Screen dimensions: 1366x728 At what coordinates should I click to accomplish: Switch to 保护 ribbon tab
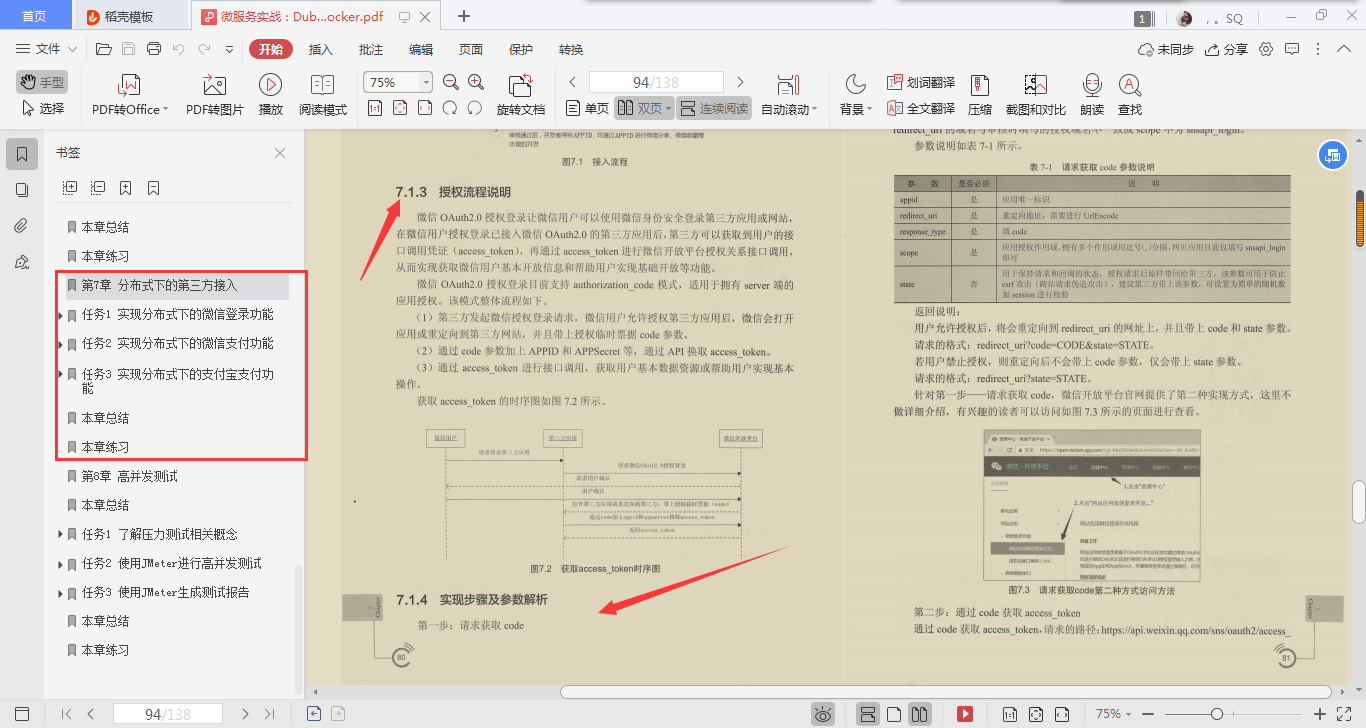coord(521,49)
